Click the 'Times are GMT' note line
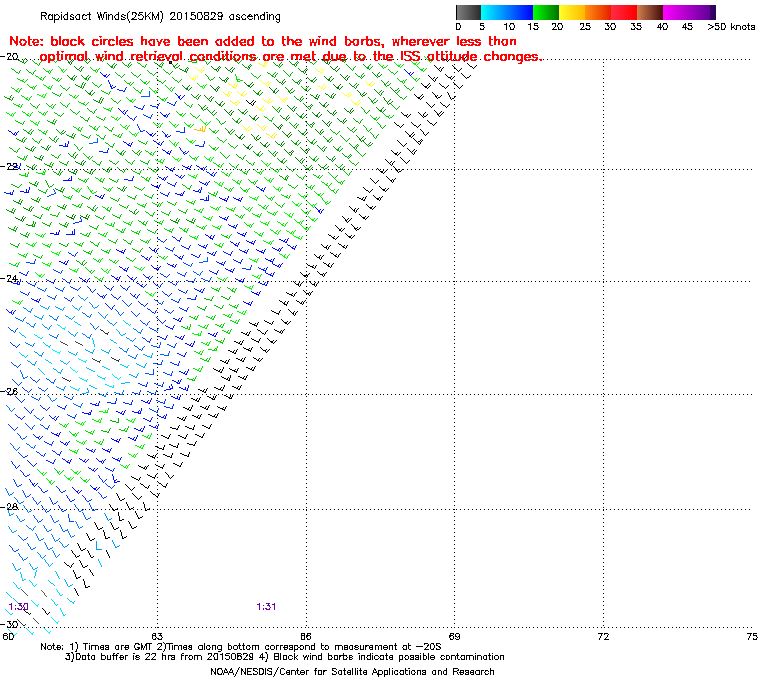Screen dimensions: 760x688 pyautogui.click(x=241, y=646)
